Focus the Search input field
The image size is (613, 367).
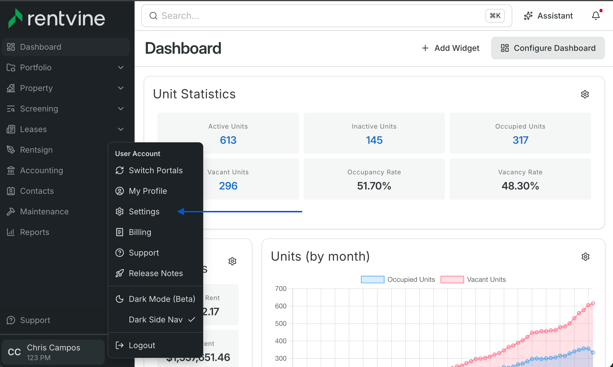326,16
